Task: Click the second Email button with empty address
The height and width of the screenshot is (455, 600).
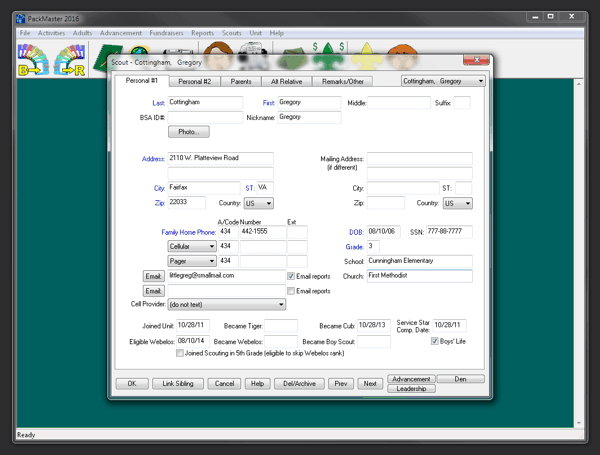Action: (x=153, y=291)
